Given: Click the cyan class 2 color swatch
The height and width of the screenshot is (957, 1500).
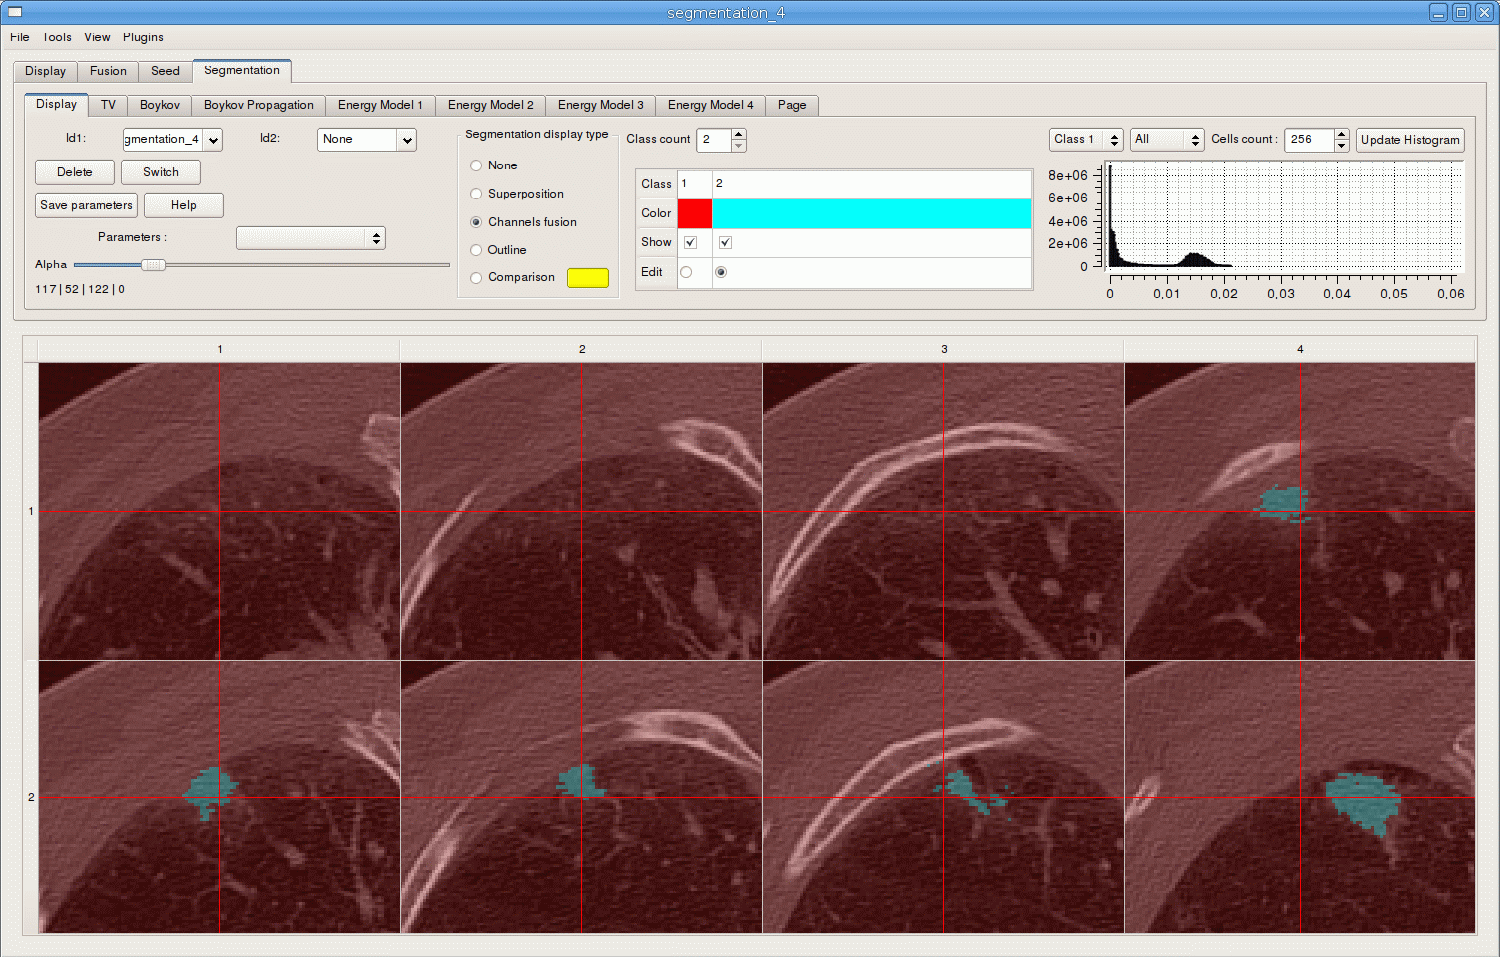Looking at the screenshot, I should pyautogui.click(x=872, y=213).
